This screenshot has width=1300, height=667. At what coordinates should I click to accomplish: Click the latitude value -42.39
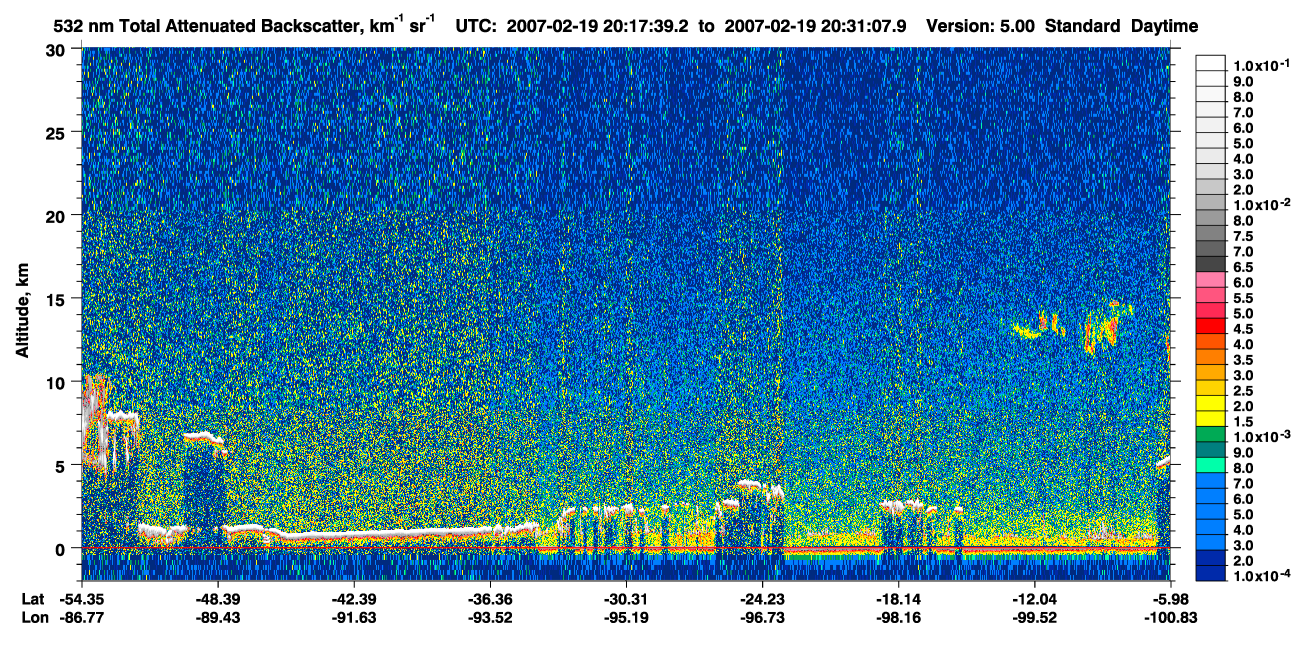(x=354, y=598)
